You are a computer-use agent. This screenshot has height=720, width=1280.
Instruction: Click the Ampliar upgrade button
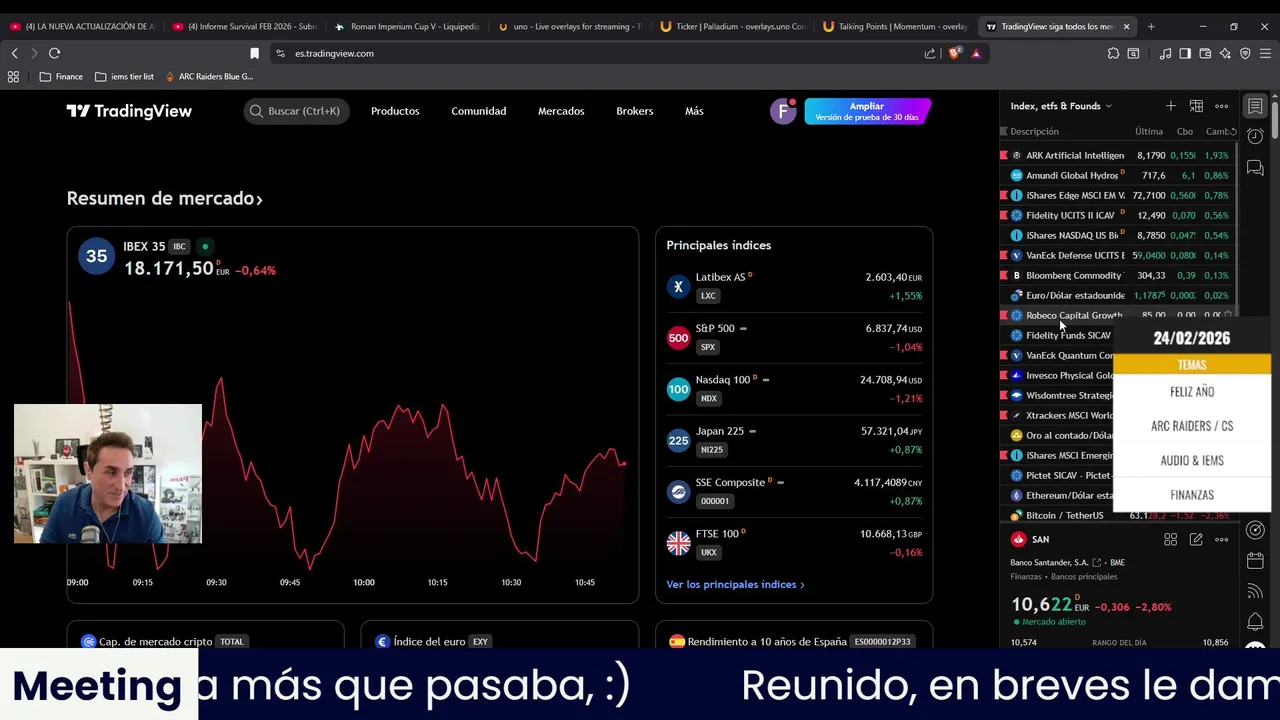coord(867,111)
